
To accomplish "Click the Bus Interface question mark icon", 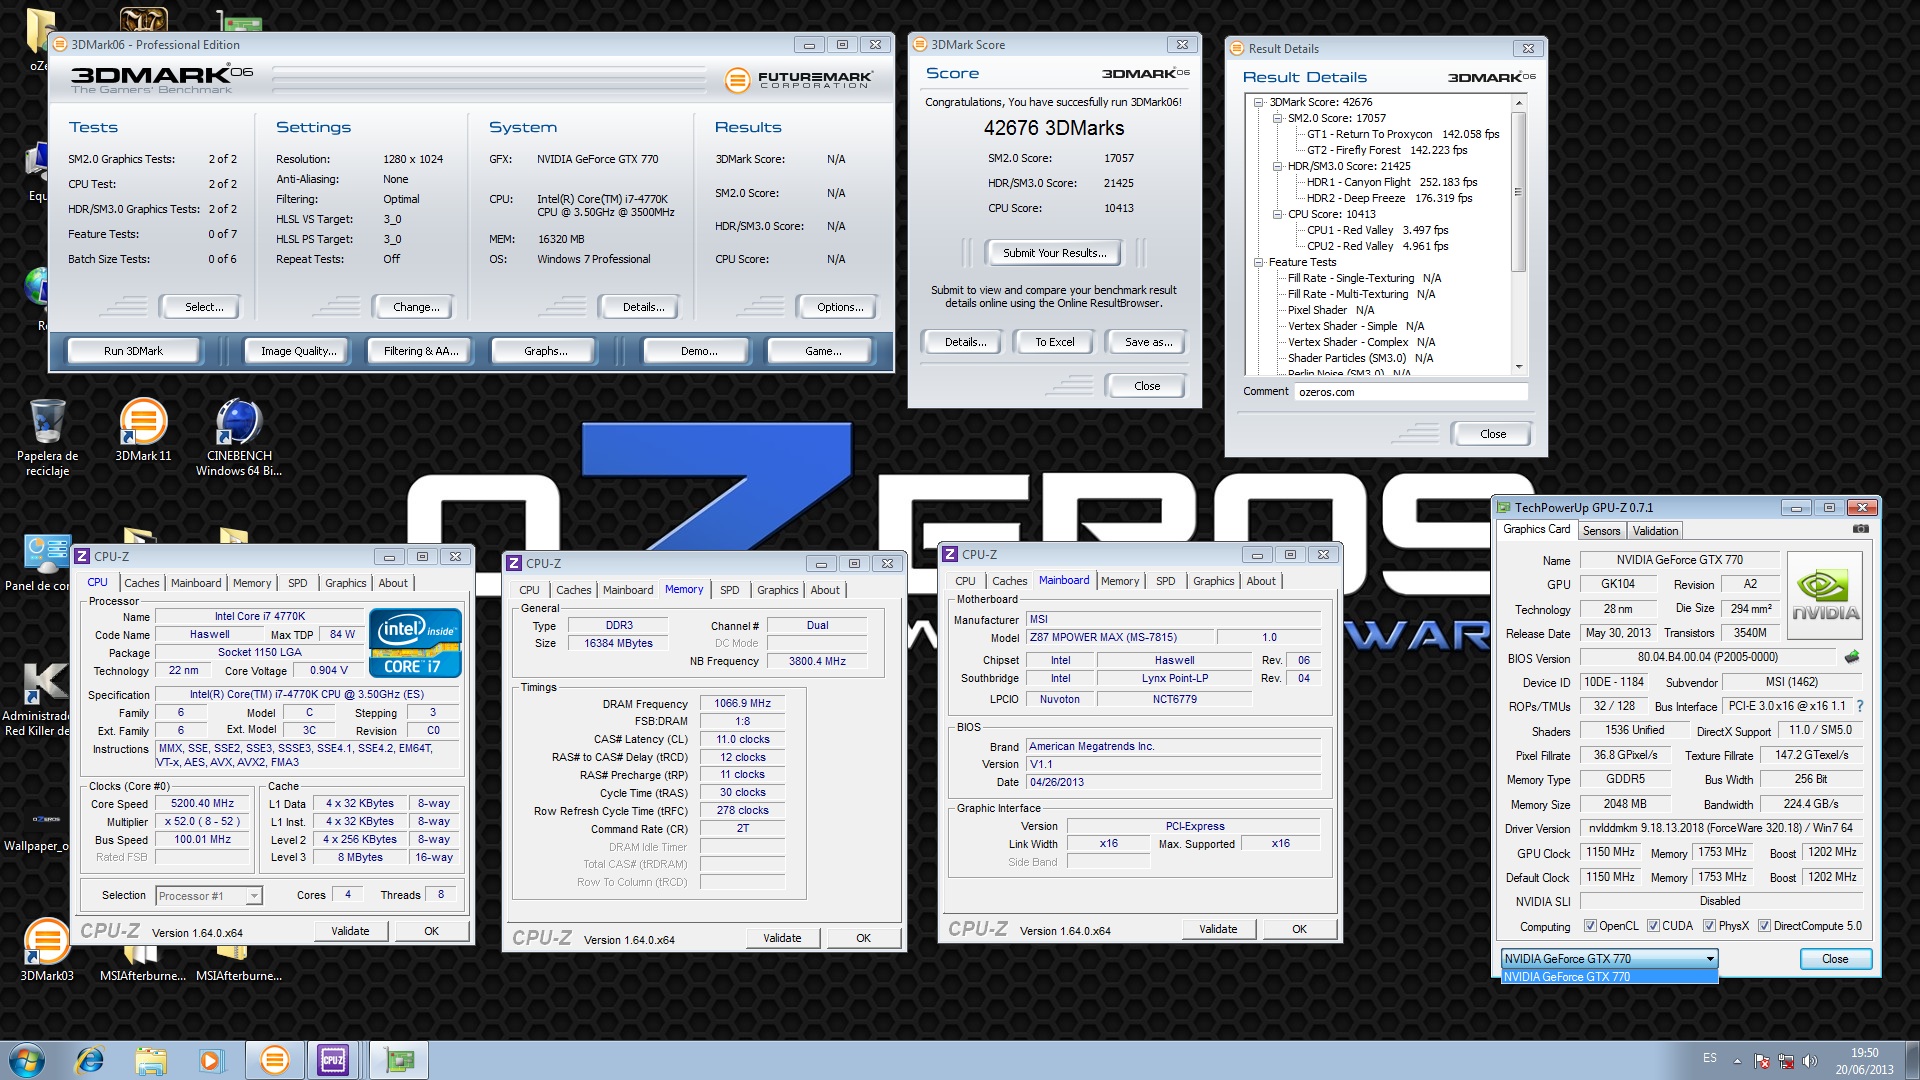I will (1860, 706).
